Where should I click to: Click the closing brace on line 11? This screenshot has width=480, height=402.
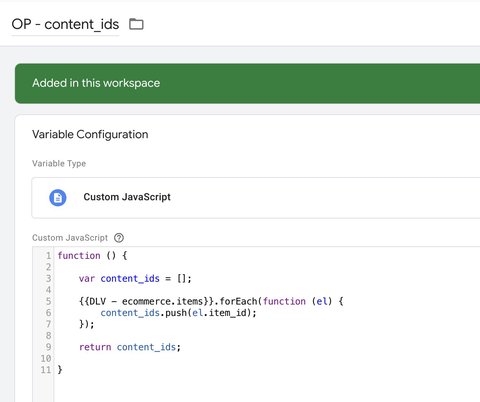click(60, 370)
